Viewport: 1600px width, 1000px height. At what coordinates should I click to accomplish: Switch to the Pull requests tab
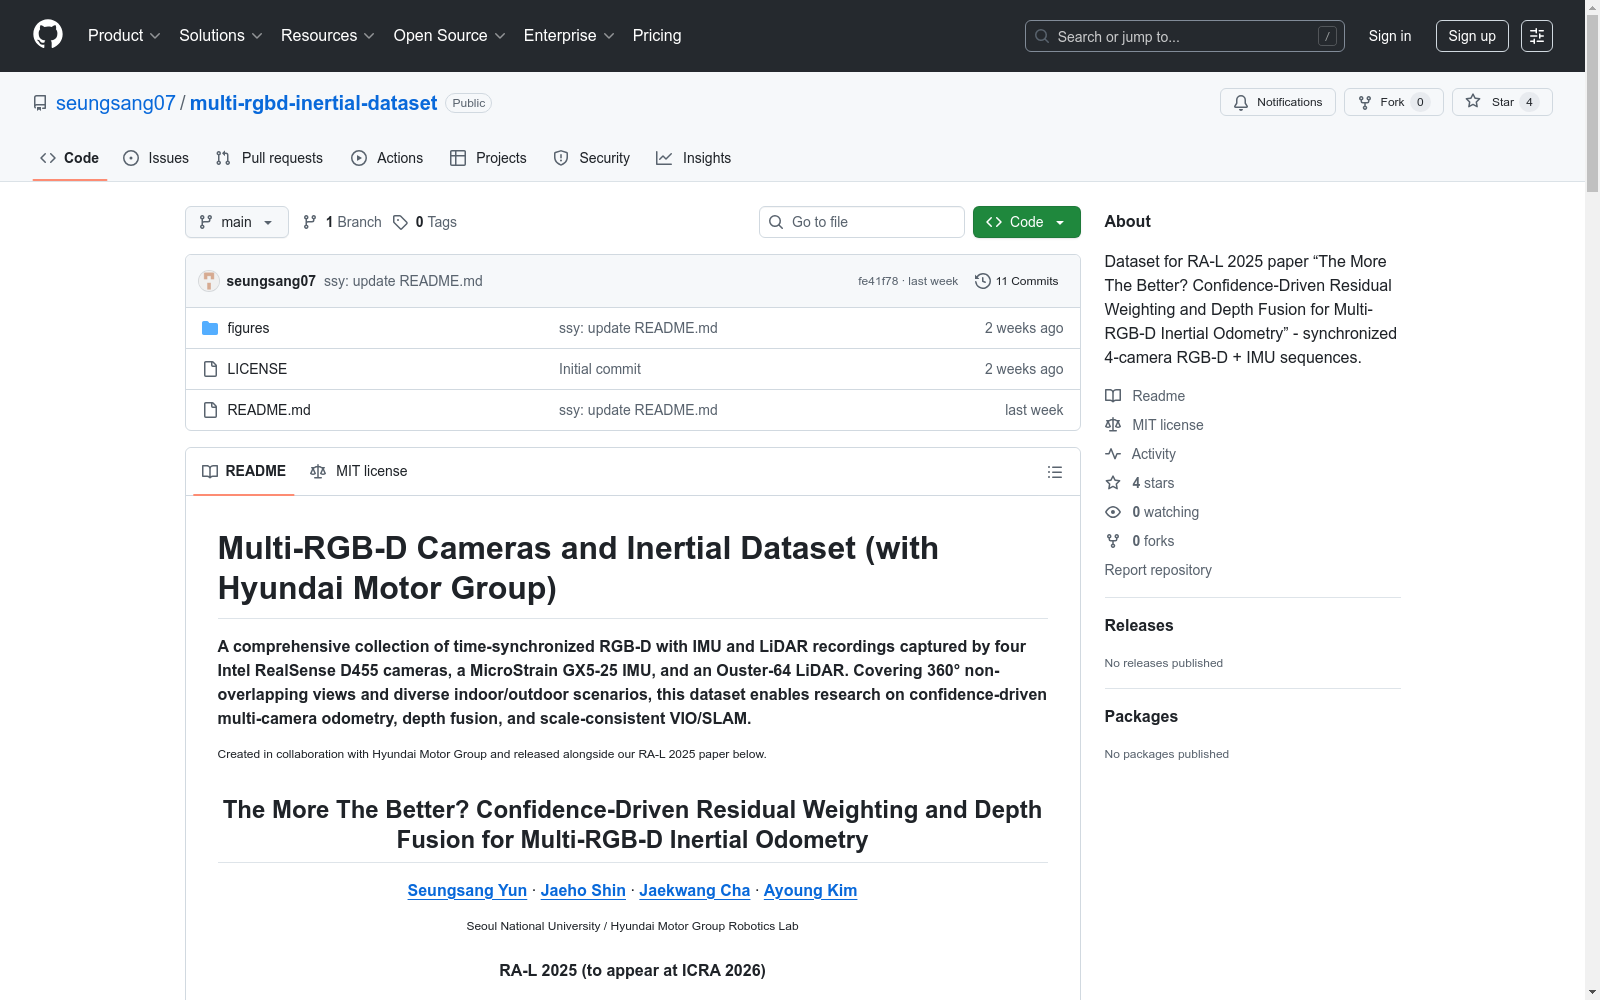point(269,158)
